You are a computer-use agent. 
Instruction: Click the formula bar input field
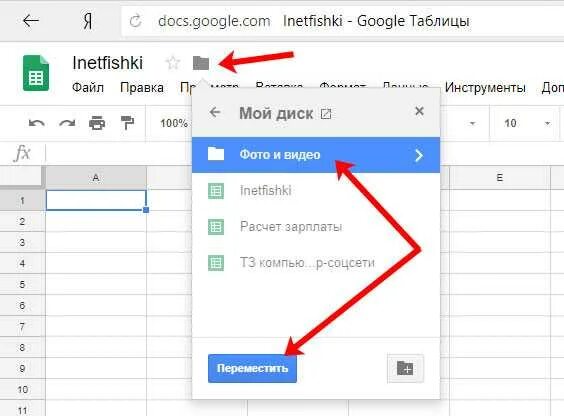pos(302,153)
